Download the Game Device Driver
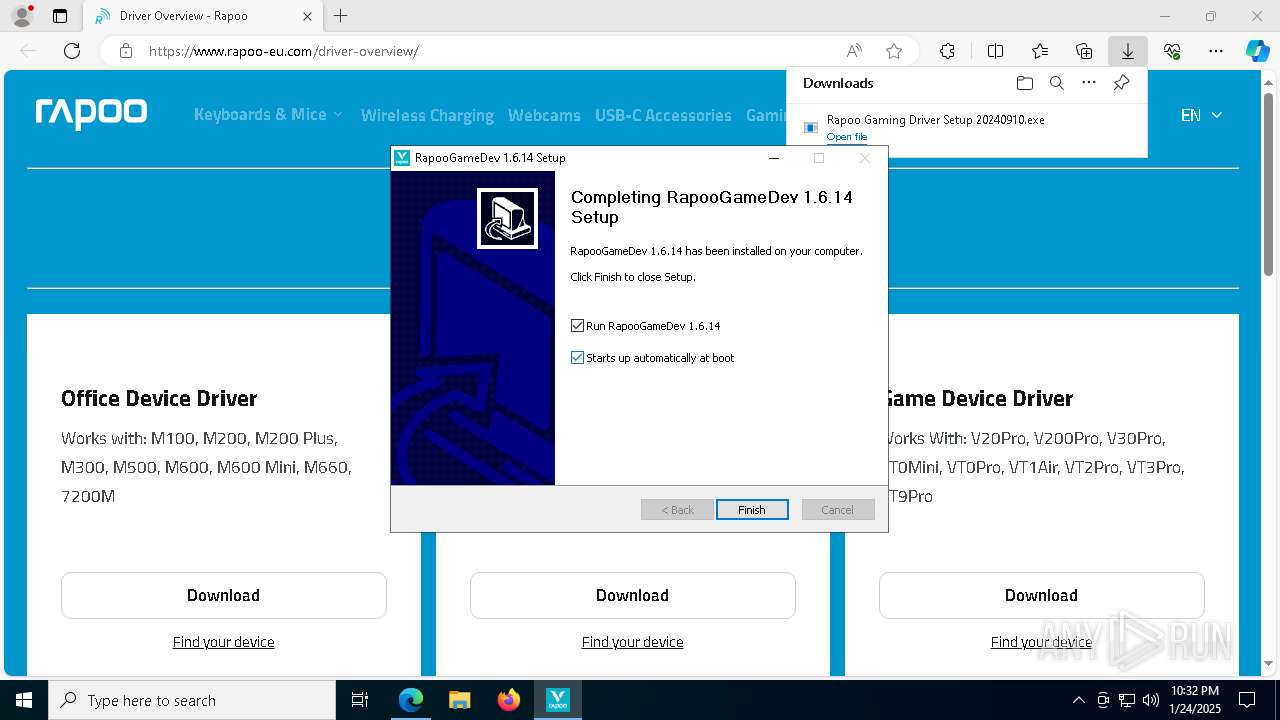This screenshot has height=720, width=1280. [x=1042, y=595]
